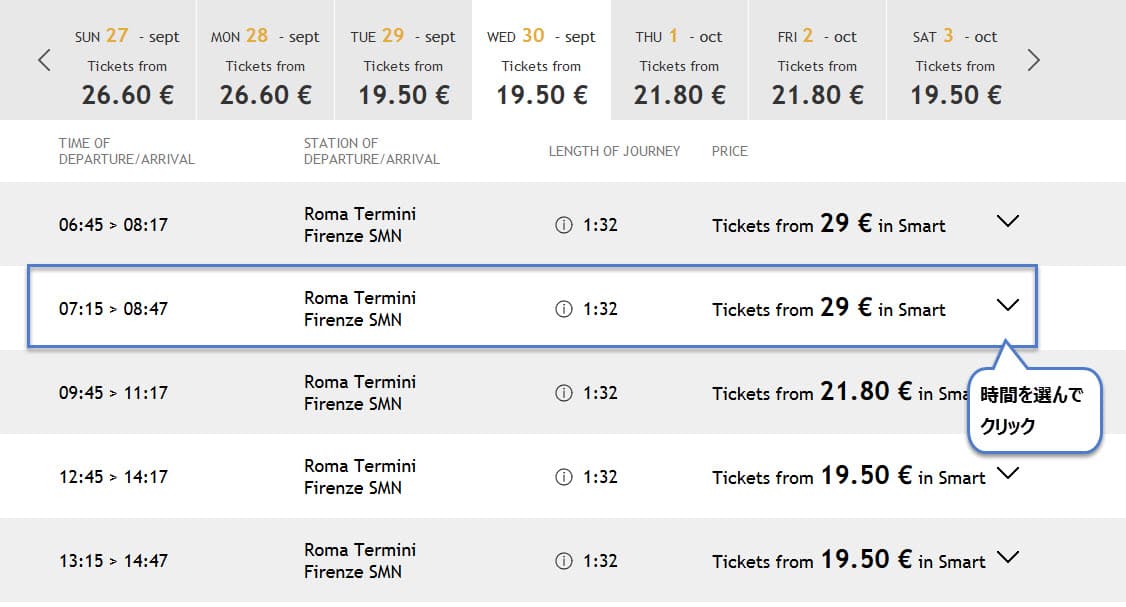Select the SAT 3 oct date tab

pyautogui.click(x=955, y=60)
